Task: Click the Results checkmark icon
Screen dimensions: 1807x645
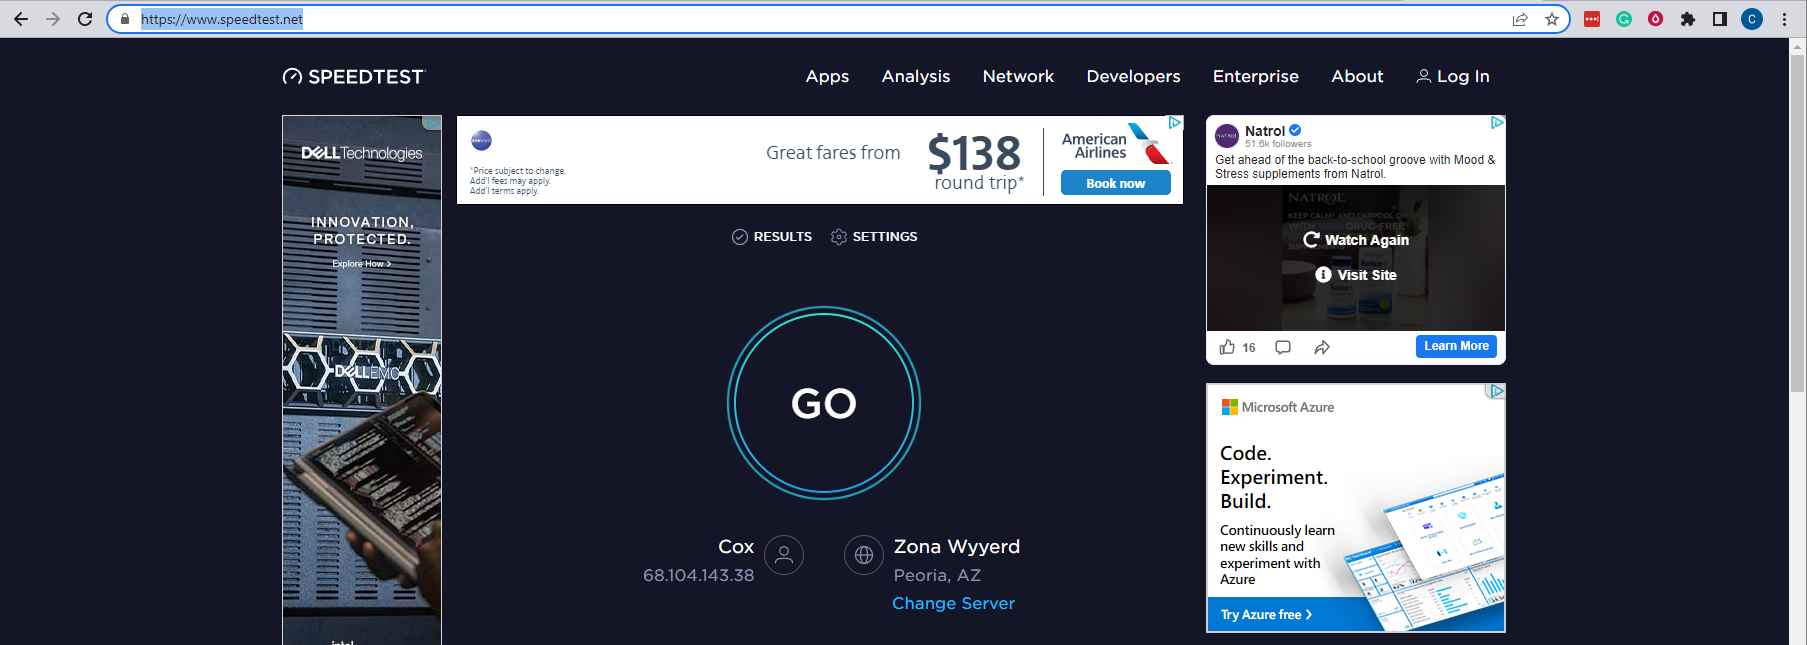Action: [740, 237]
